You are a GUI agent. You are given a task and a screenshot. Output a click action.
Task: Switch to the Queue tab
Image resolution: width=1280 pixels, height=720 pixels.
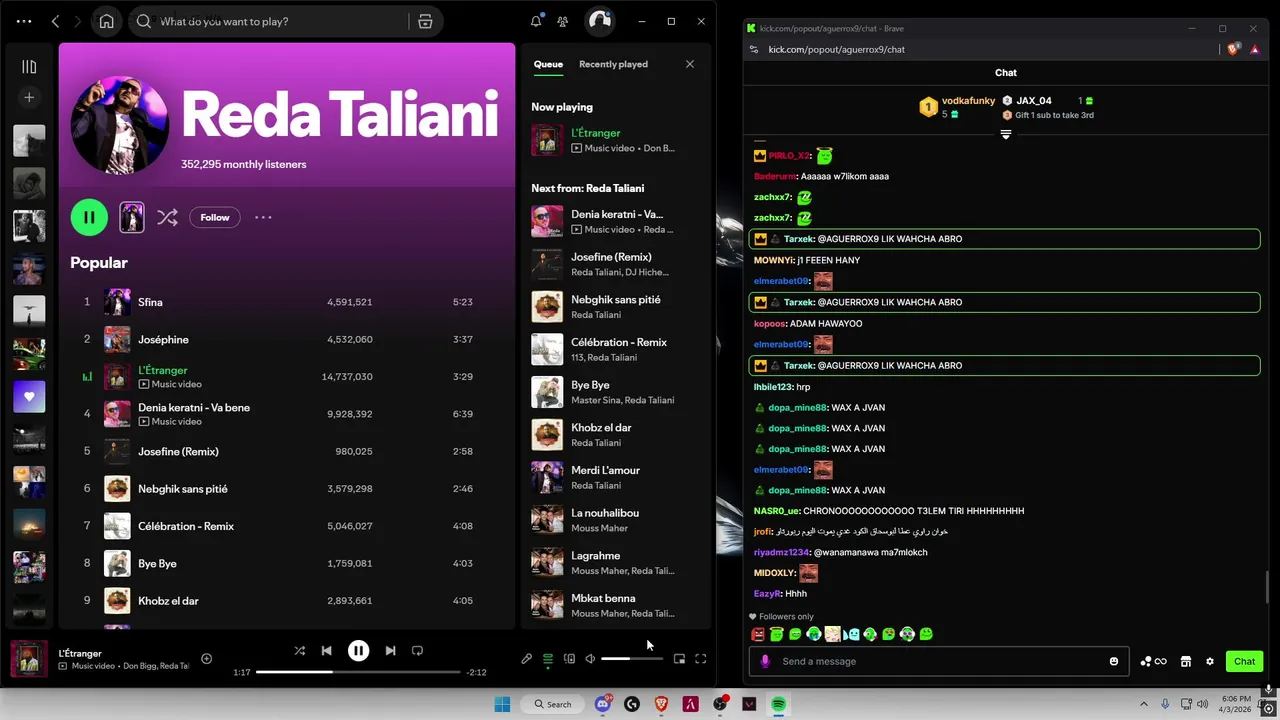(x=548, y=64)
